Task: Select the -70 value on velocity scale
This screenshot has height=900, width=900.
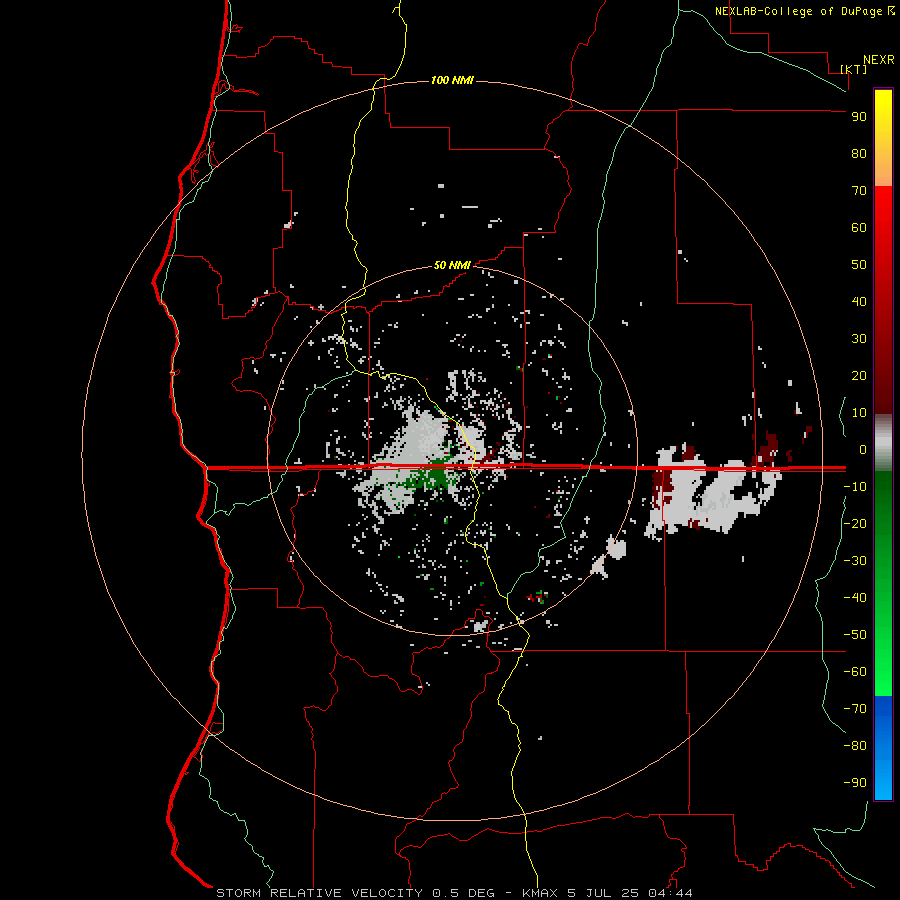Action: (855, 709)
